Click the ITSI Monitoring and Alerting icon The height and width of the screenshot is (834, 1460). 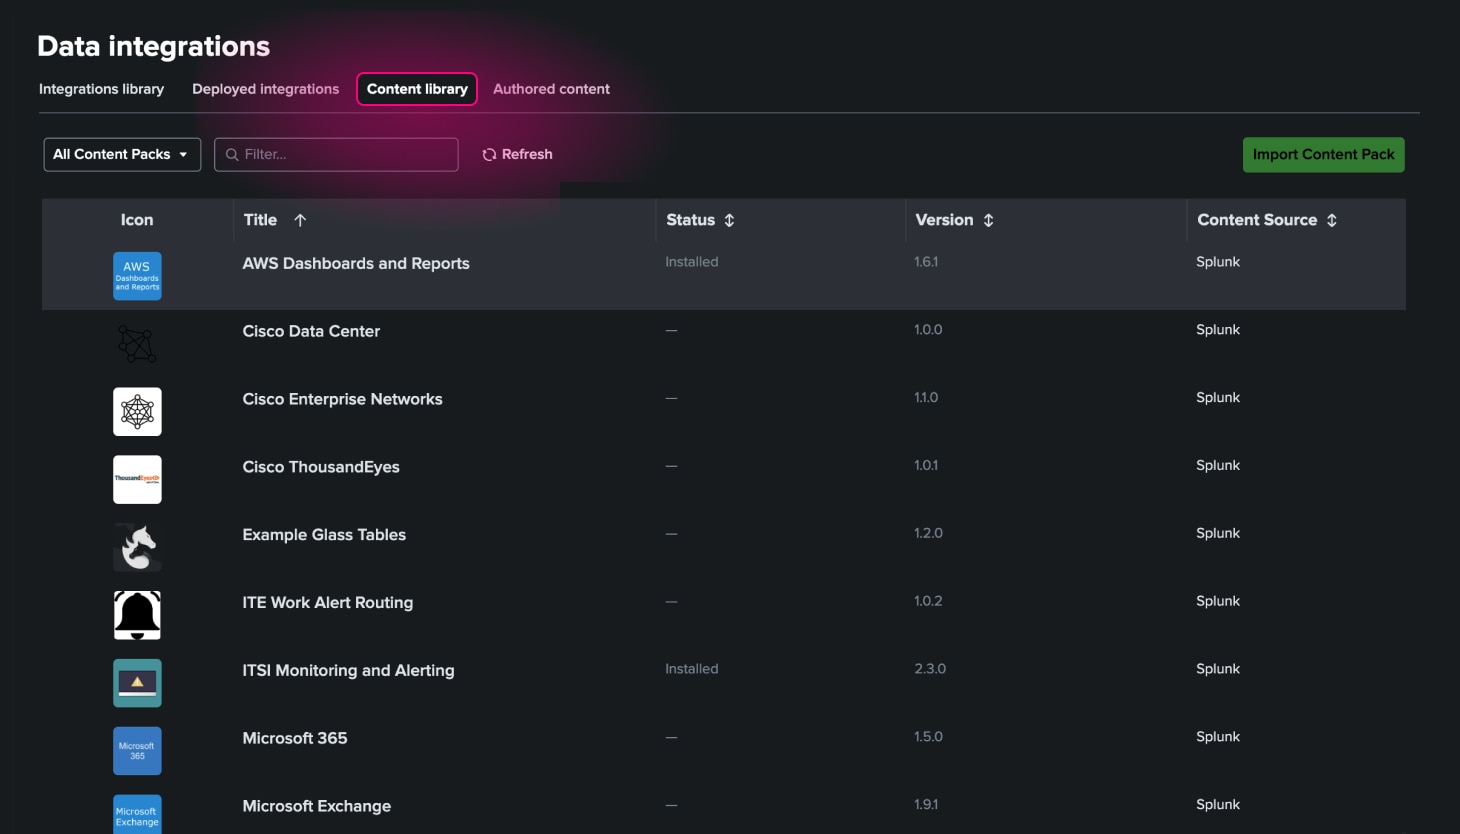[137, 683]
